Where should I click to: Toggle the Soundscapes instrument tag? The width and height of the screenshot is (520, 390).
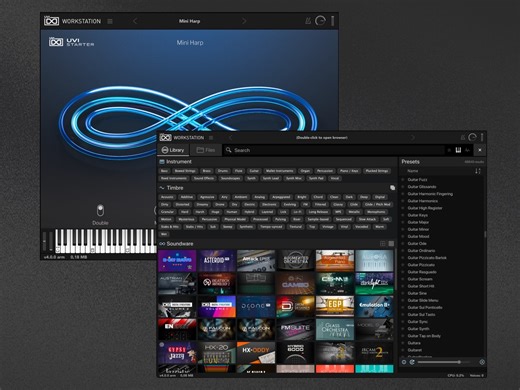pyautogui.click(x=230, y=178)
